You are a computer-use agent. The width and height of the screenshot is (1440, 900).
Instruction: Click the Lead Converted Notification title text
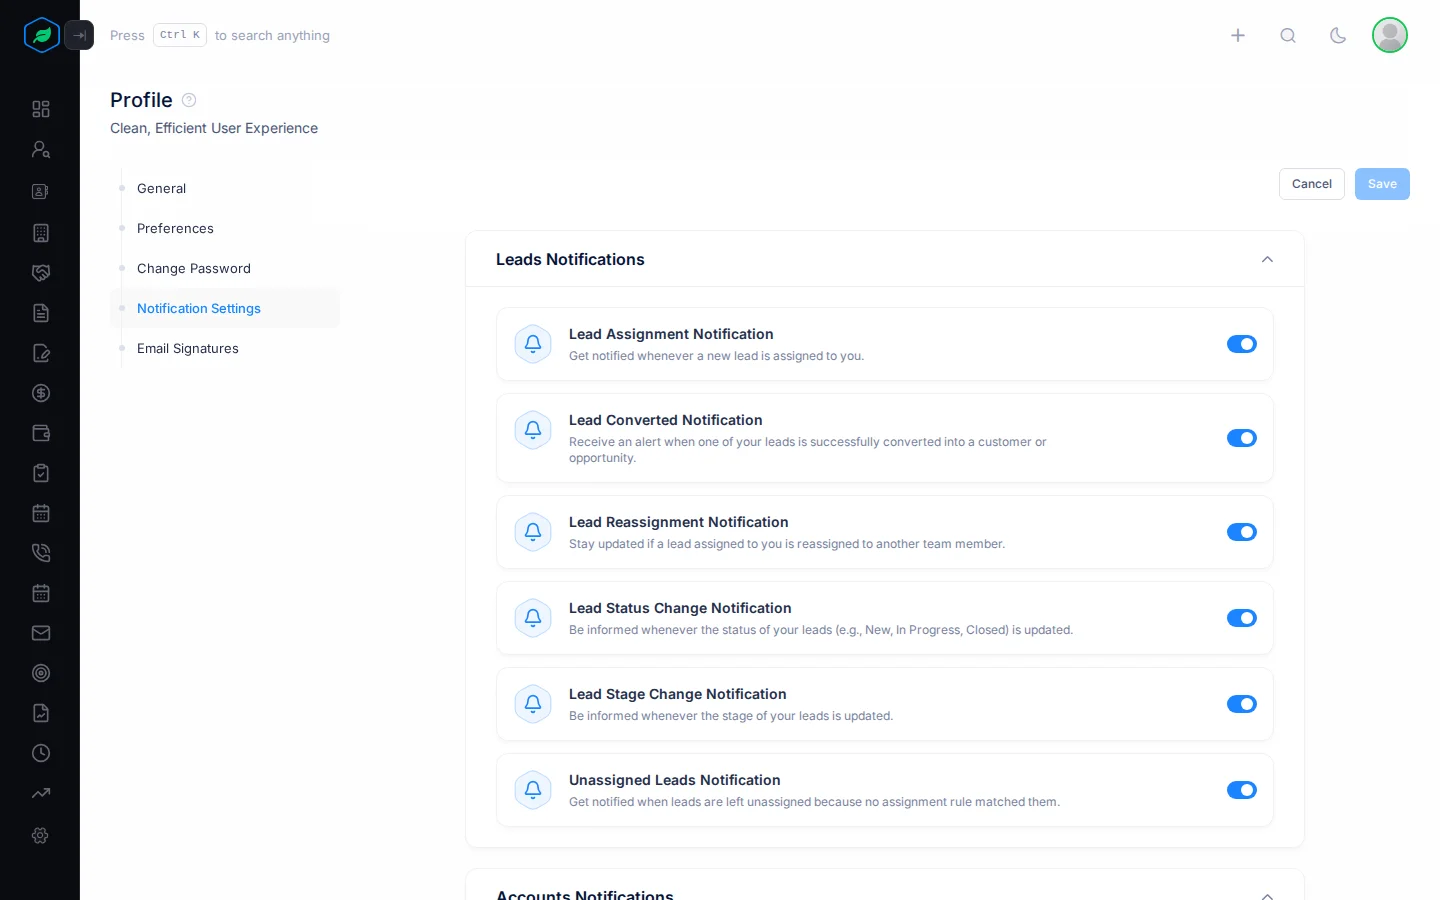[x=666, y=420]
